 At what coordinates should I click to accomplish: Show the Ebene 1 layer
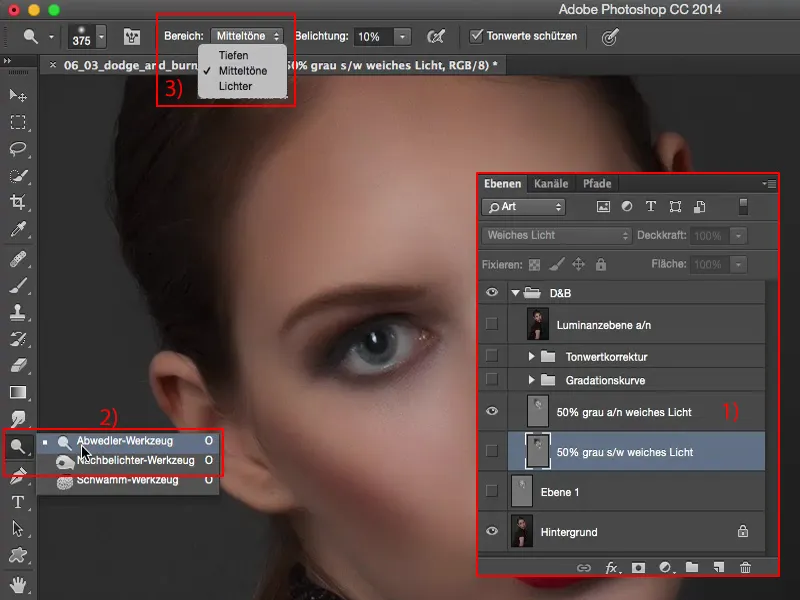(x=491, y=491)
